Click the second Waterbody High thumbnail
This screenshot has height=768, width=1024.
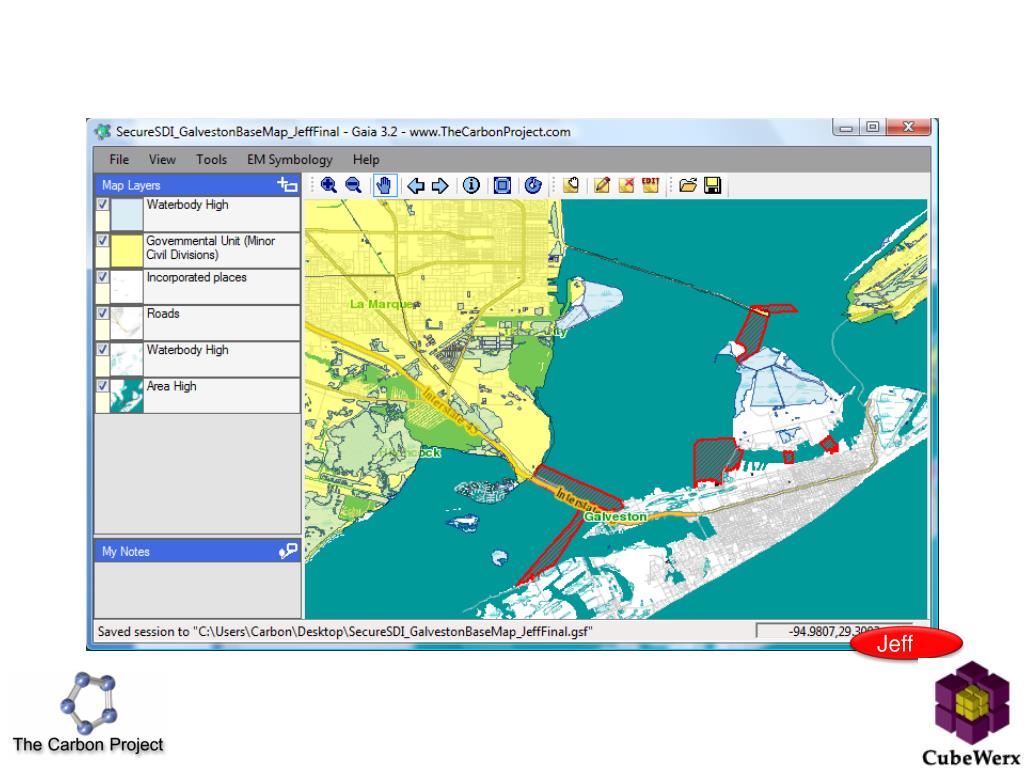click(127, 359)
